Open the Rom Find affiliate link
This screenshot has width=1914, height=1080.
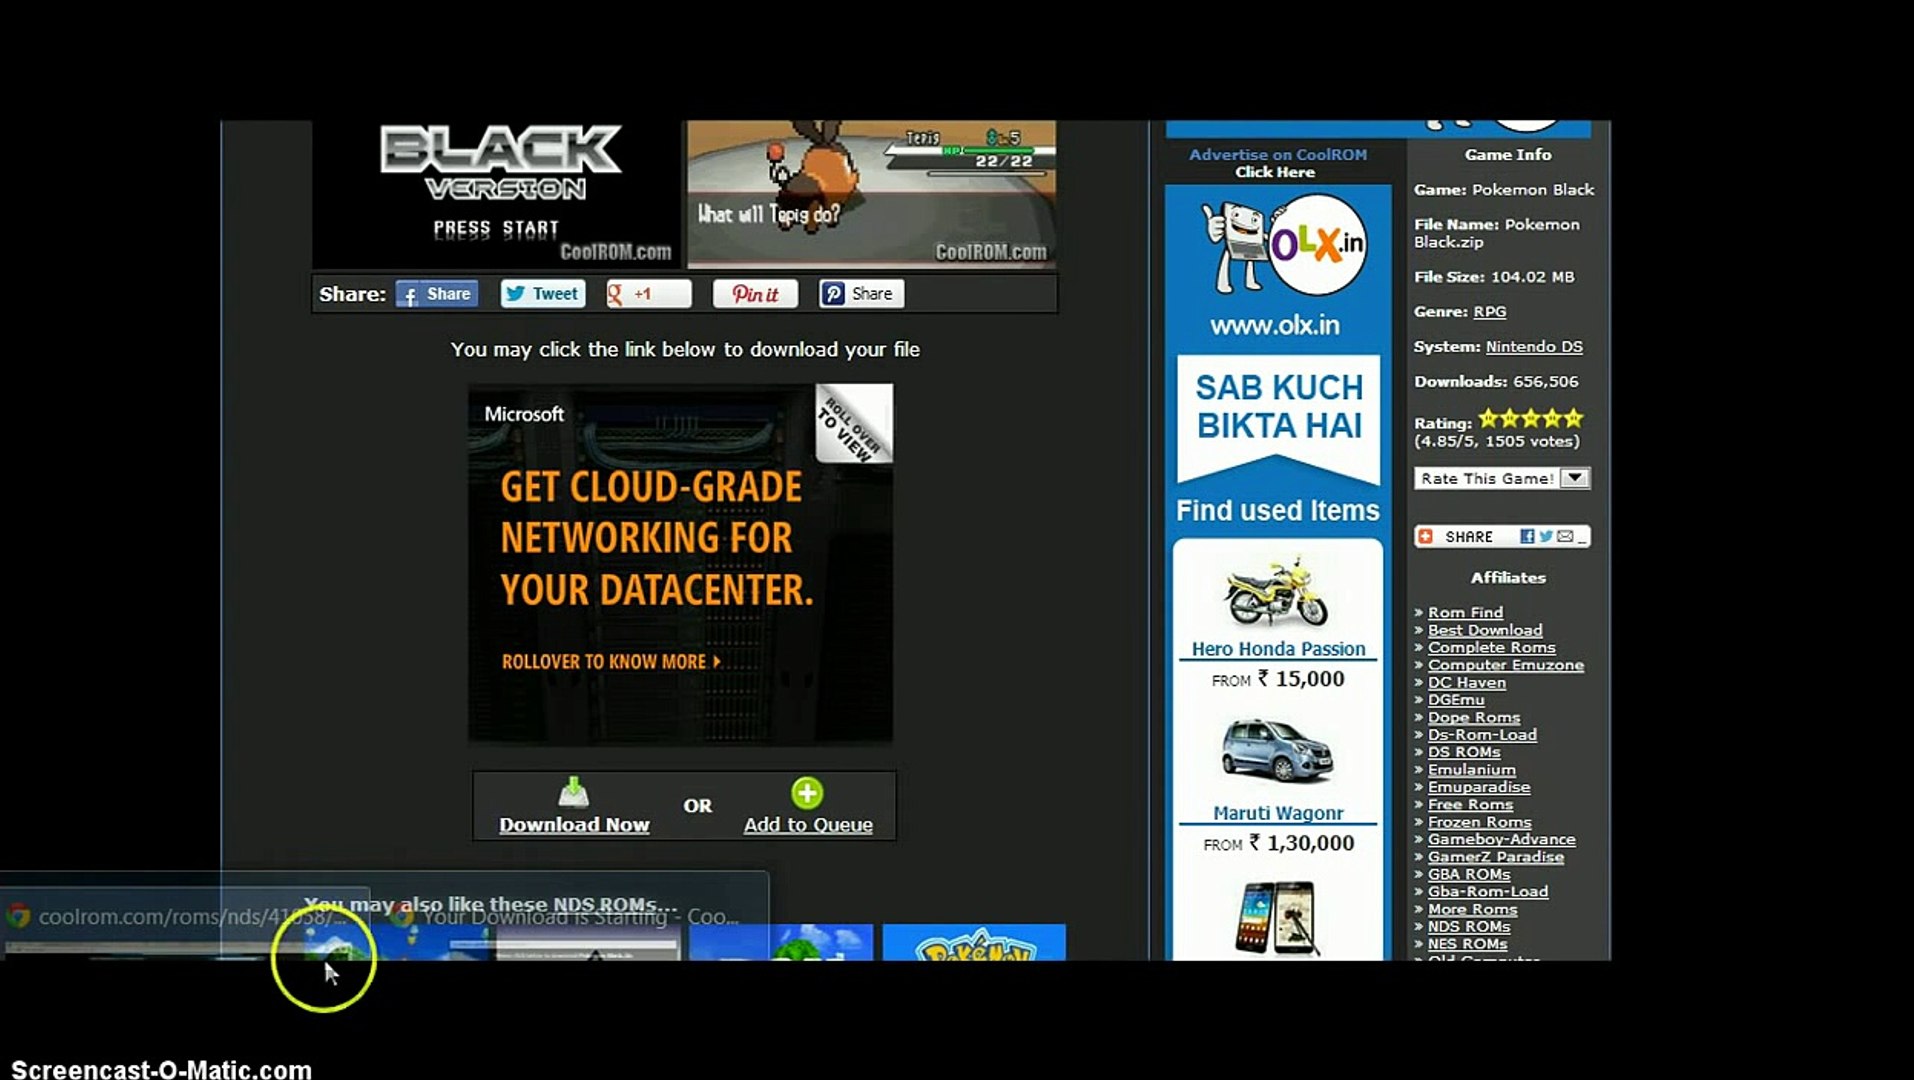pos(1465,613)
